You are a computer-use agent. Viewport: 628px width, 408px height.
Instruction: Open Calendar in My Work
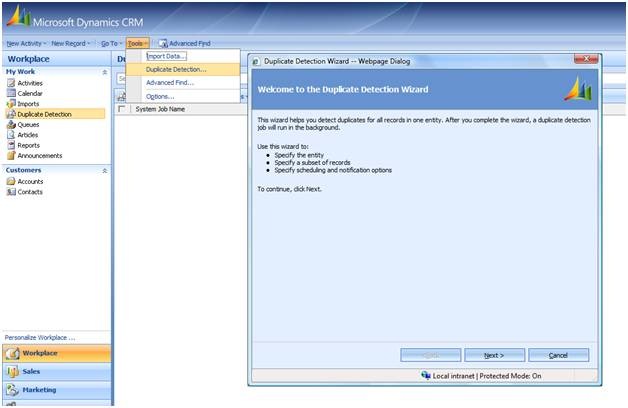(30, 93)
